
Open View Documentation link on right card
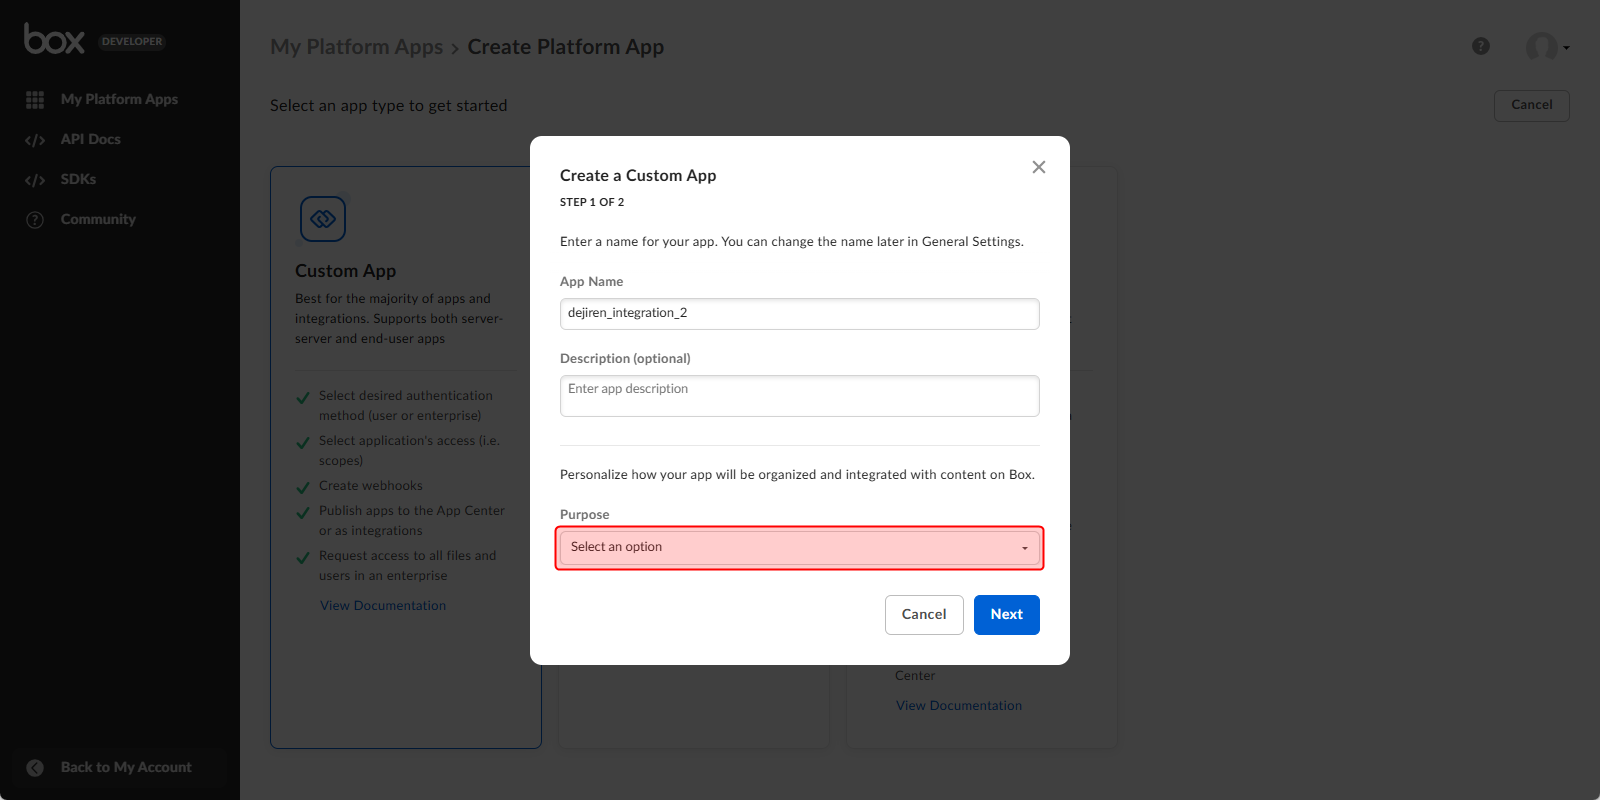959,706
